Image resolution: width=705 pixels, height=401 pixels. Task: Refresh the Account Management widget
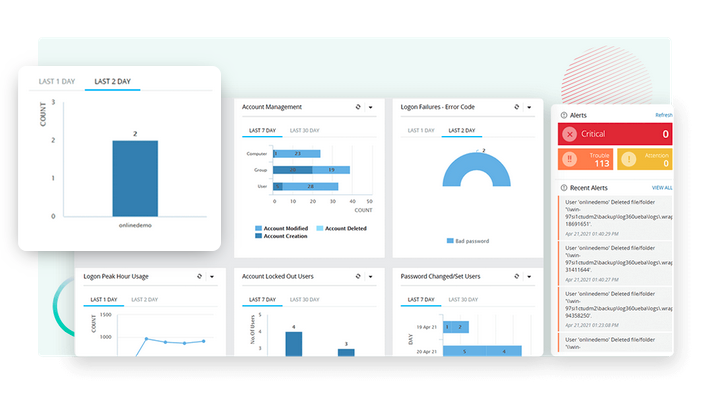pyautogui.click(x=357, y=107)
